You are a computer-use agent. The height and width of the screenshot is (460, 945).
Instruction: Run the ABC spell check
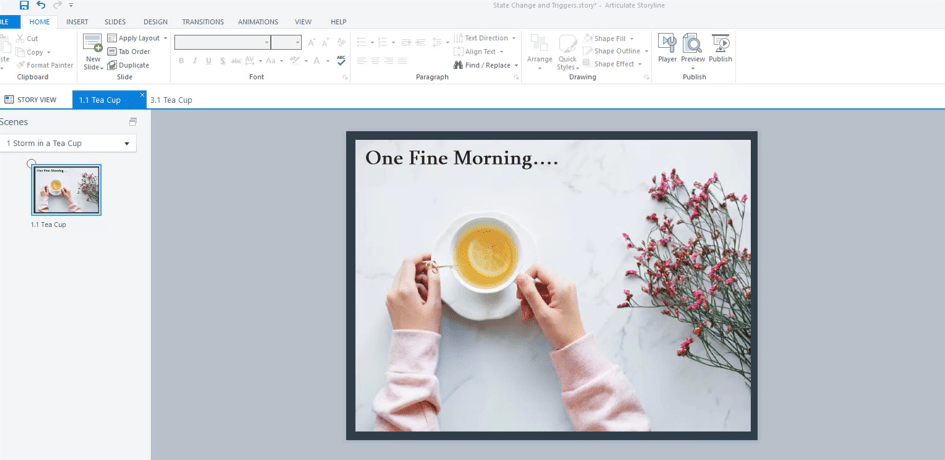click(341, 60)
